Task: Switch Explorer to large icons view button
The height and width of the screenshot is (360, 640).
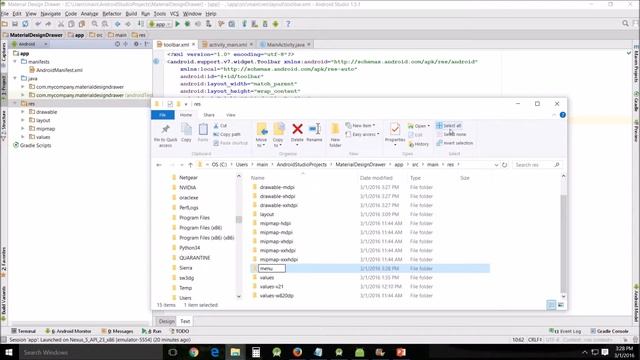Action: (x=561, y=305)
